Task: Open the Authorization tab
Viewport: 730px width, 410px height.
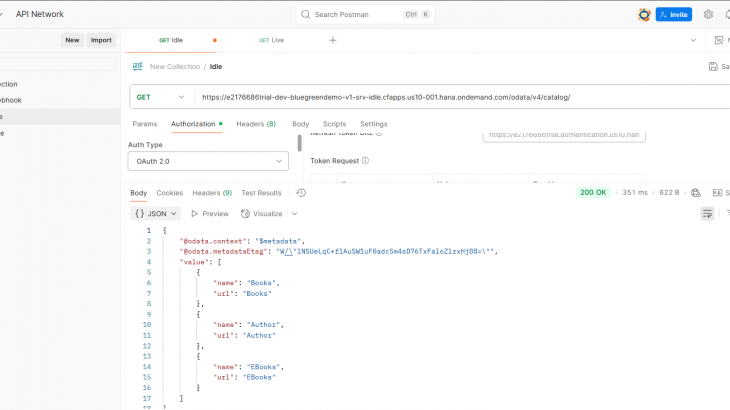Action: [193, 124]
